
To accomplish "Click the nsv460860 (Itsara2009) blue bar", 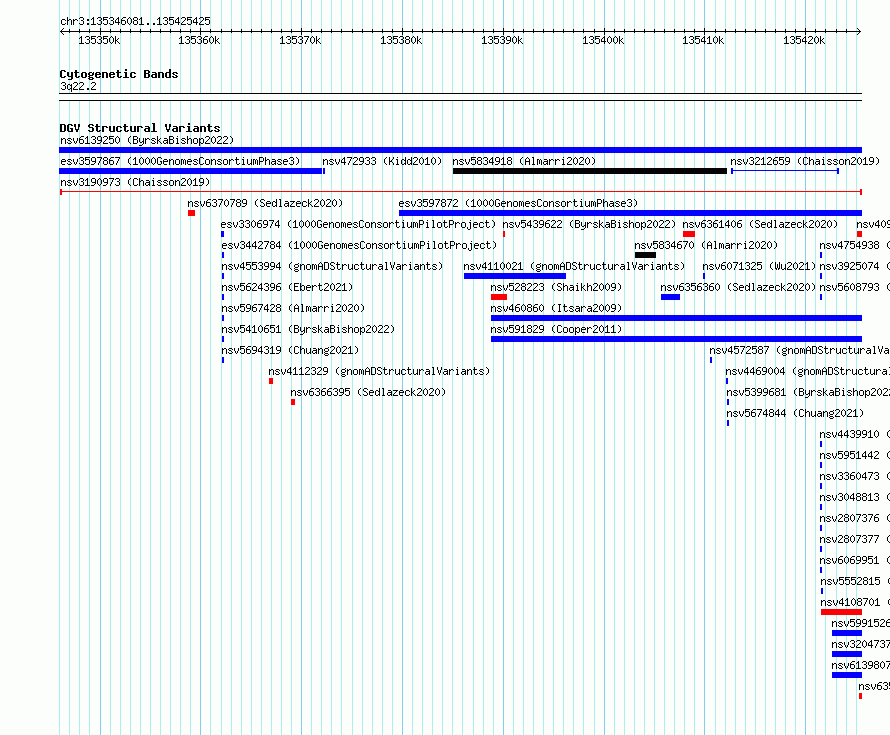I will [676, 318].
